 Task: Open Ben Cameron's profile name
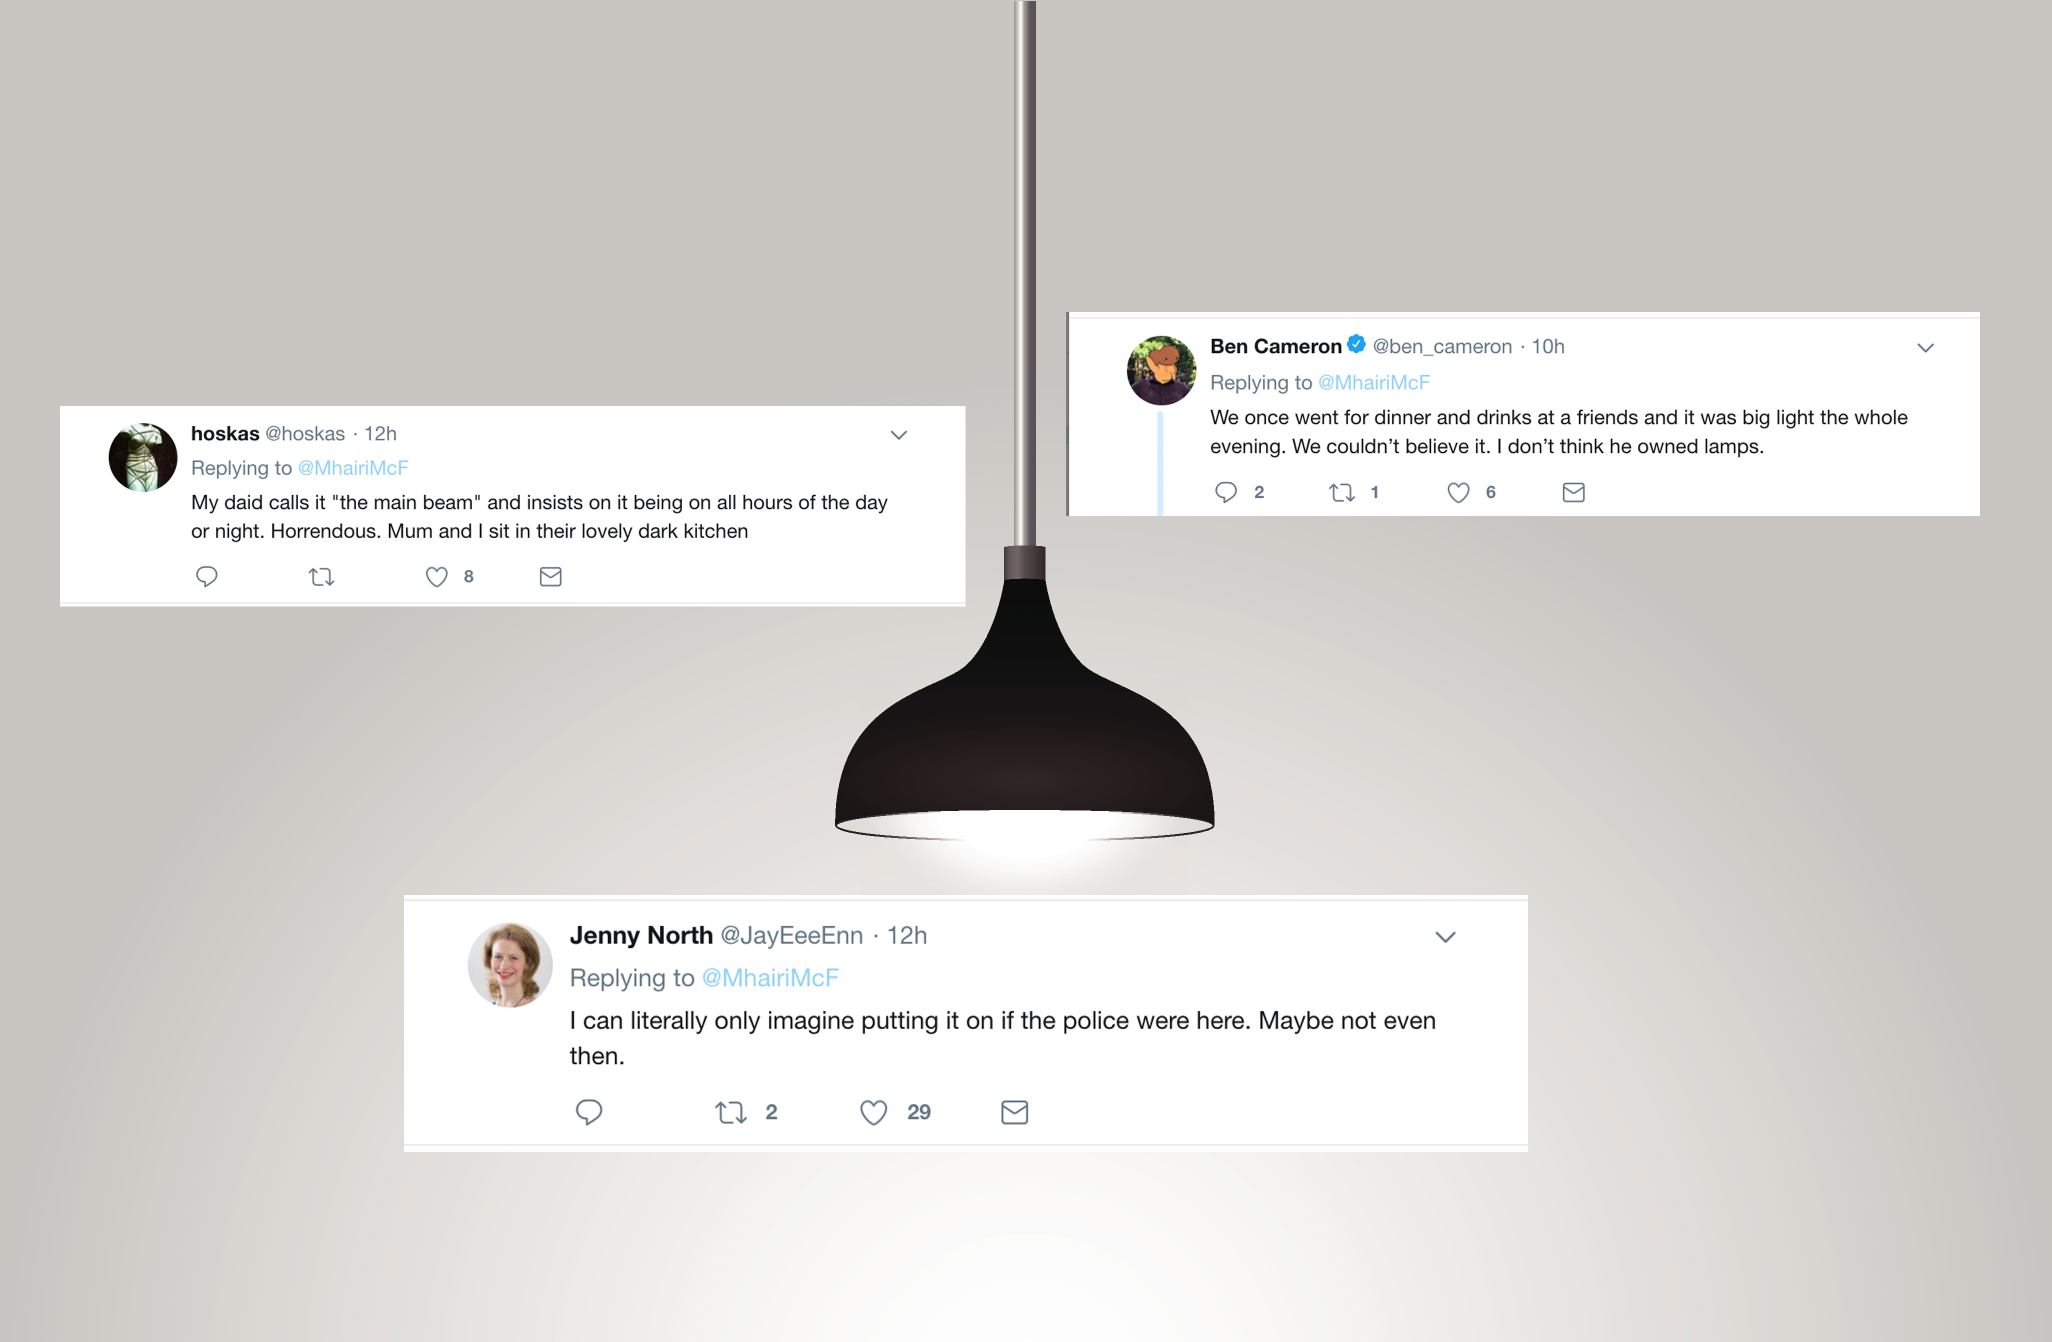tap(1276, 346)
